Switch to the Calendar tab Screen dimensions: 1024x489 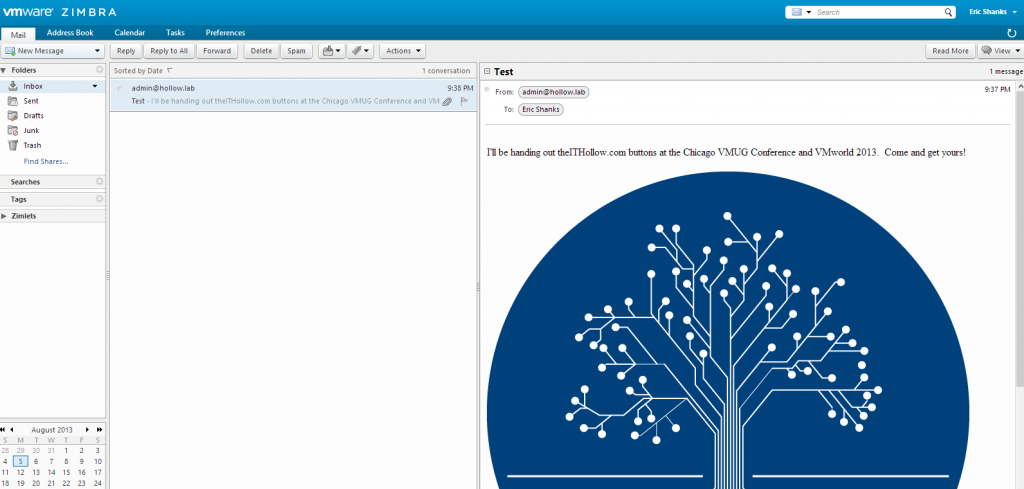(x=129, y=33)
